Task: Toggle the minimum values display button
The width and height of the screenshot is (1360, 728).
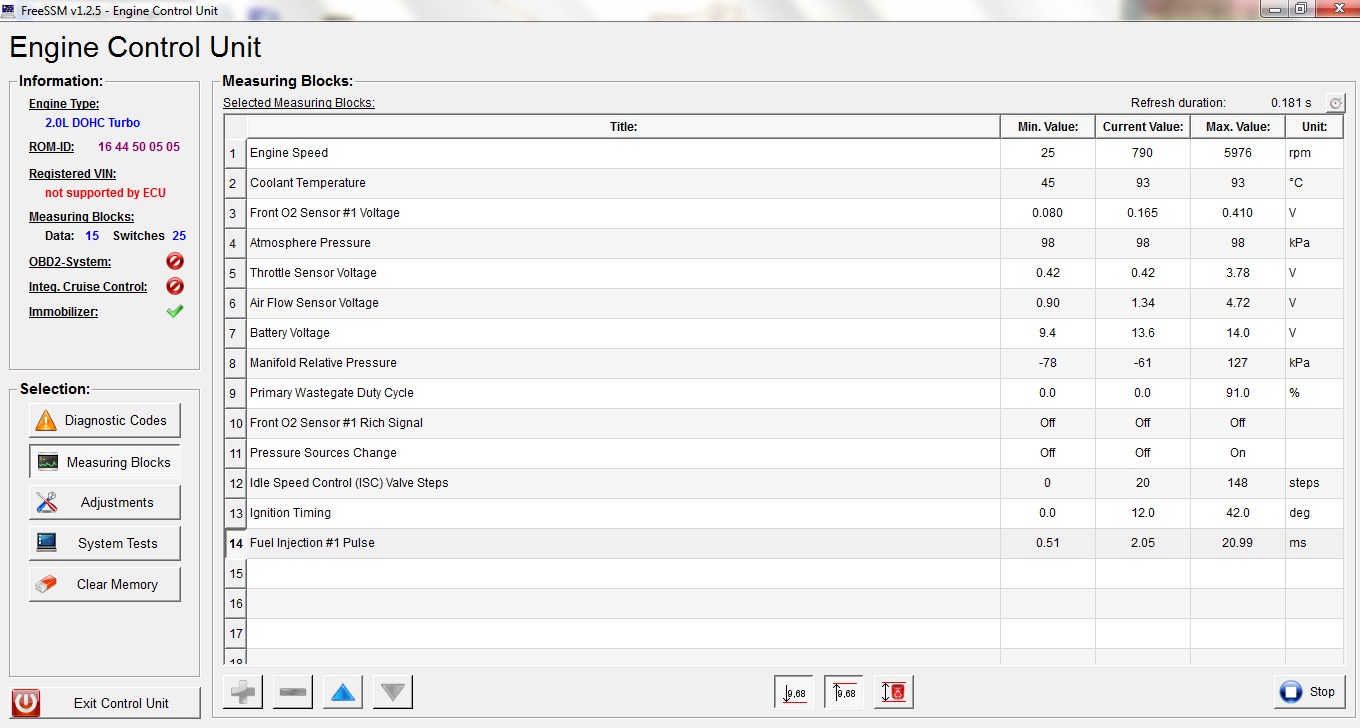Action: pos(794,691)
